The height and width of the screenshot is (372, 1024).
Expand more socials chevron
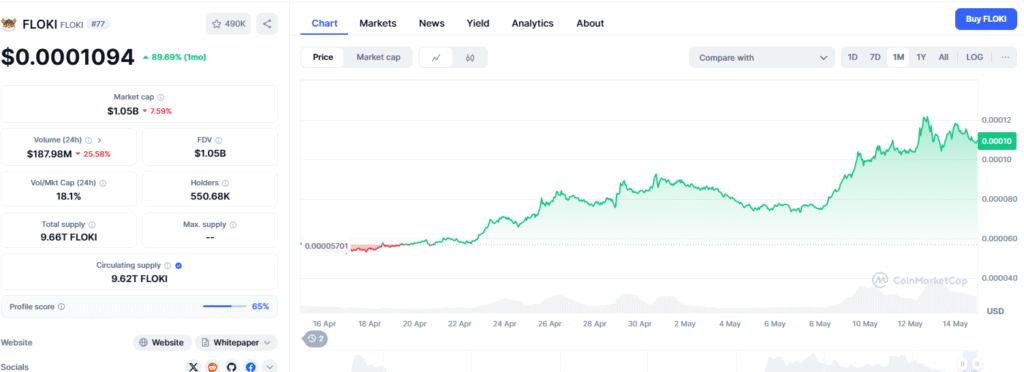click(x=270, y=367)
